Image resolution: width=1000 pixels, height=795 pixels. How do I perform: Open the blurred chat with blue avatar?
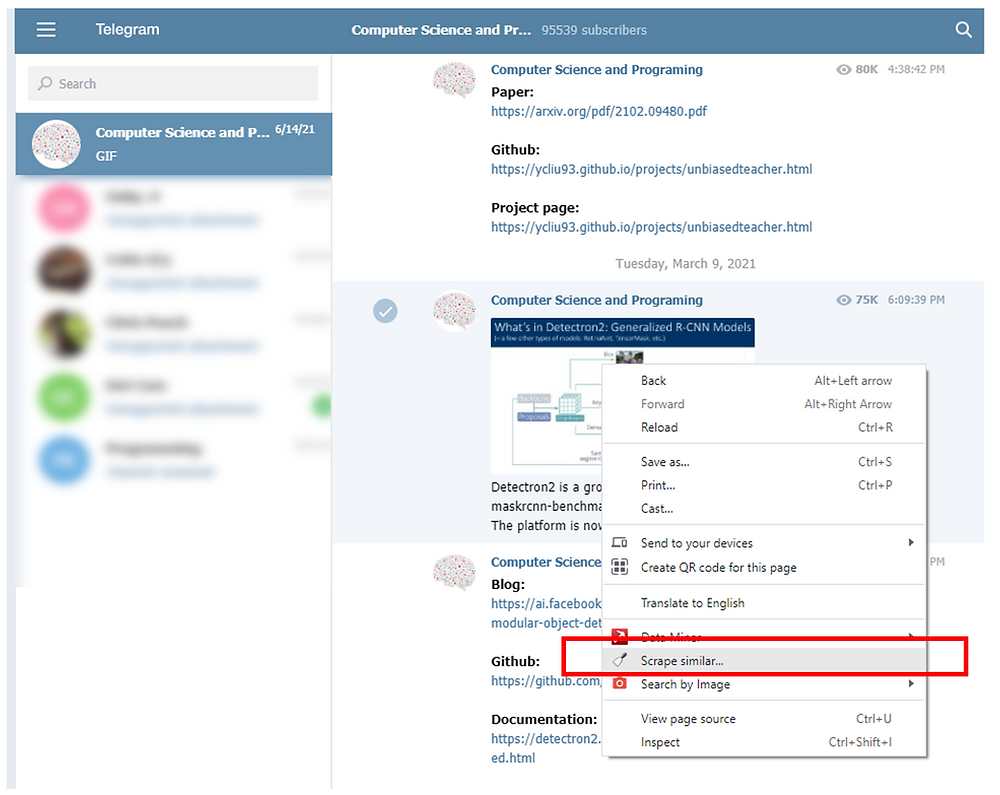[173, 460]
